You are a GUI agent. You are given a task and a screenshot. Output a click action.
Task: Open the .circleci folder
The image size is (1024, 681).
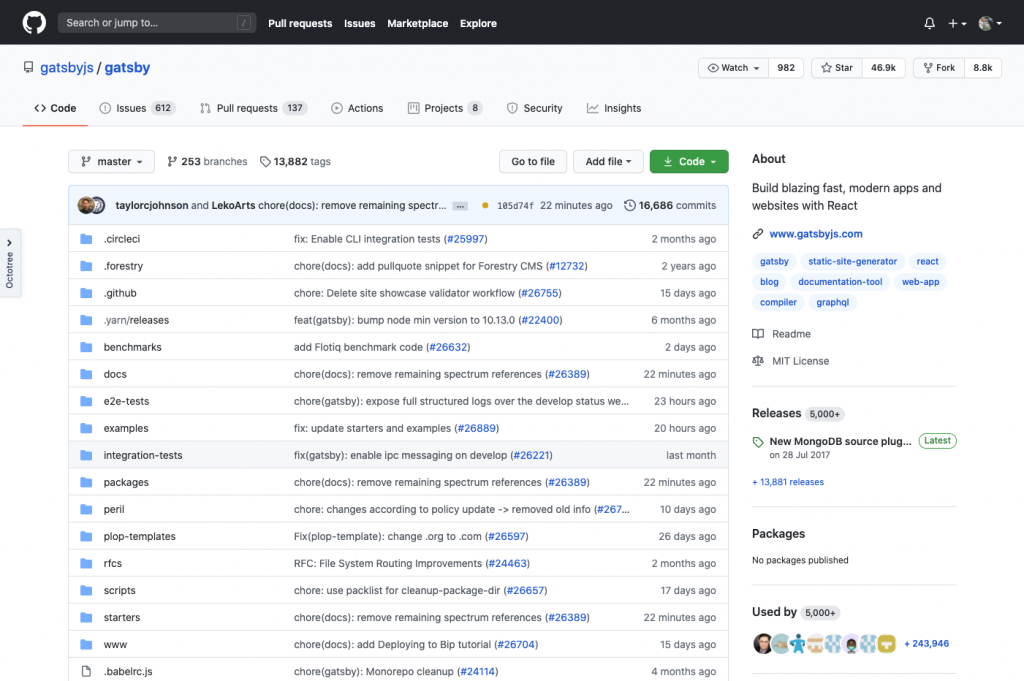tap(121, 239)
